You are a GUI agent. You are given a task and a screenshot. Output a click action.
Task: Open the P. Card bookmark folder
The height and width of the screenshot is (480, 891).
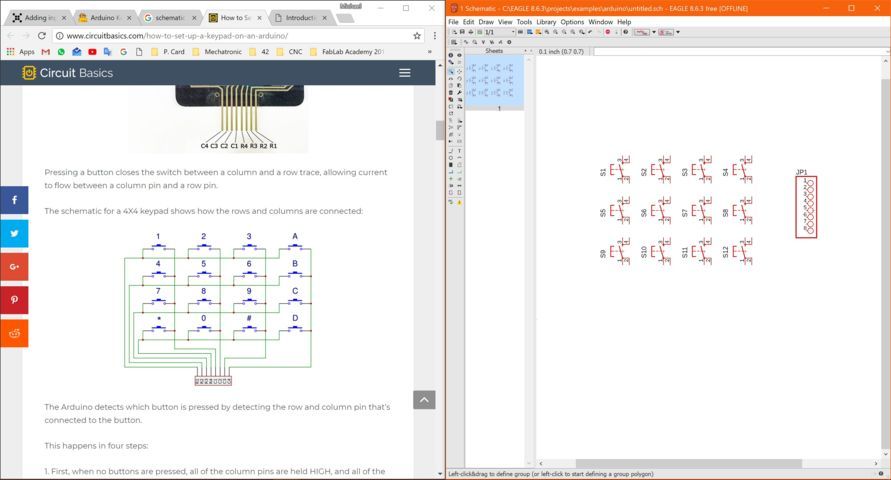[x=168, y=52]
